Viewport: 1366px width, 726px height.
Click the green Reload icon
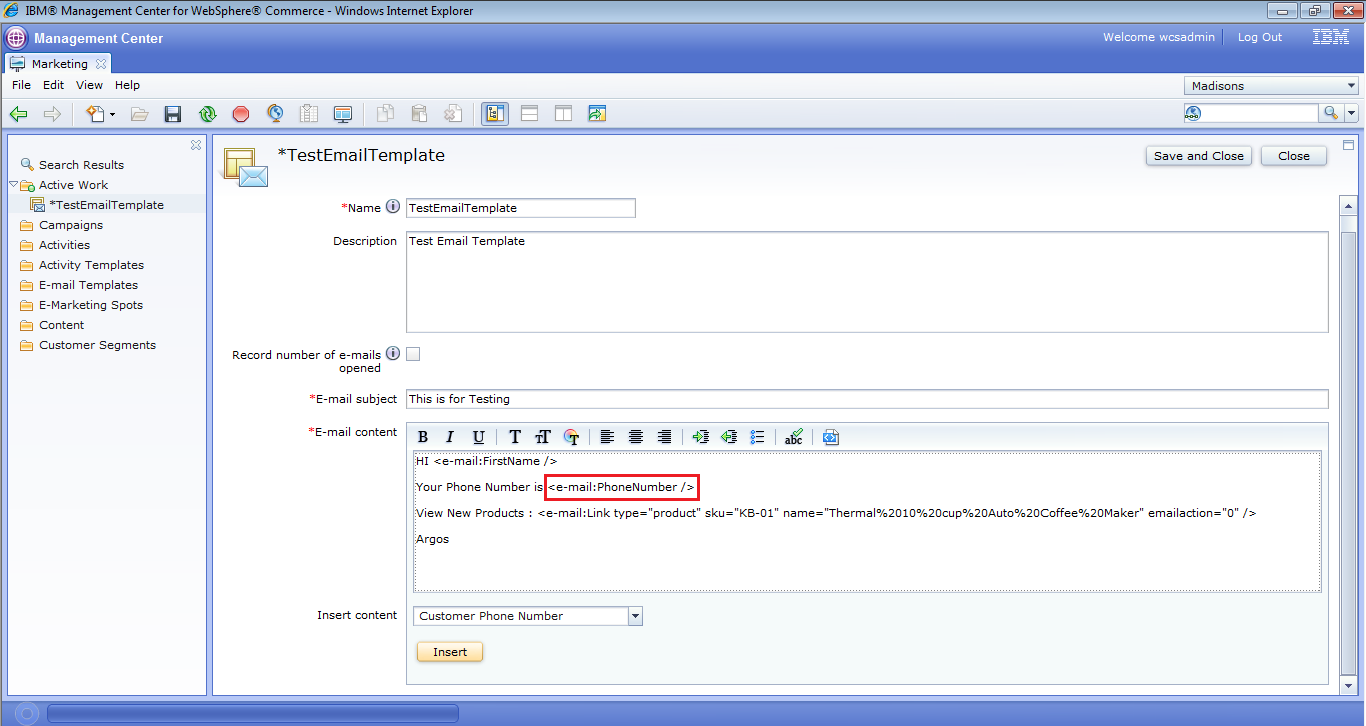coord(207,114)
